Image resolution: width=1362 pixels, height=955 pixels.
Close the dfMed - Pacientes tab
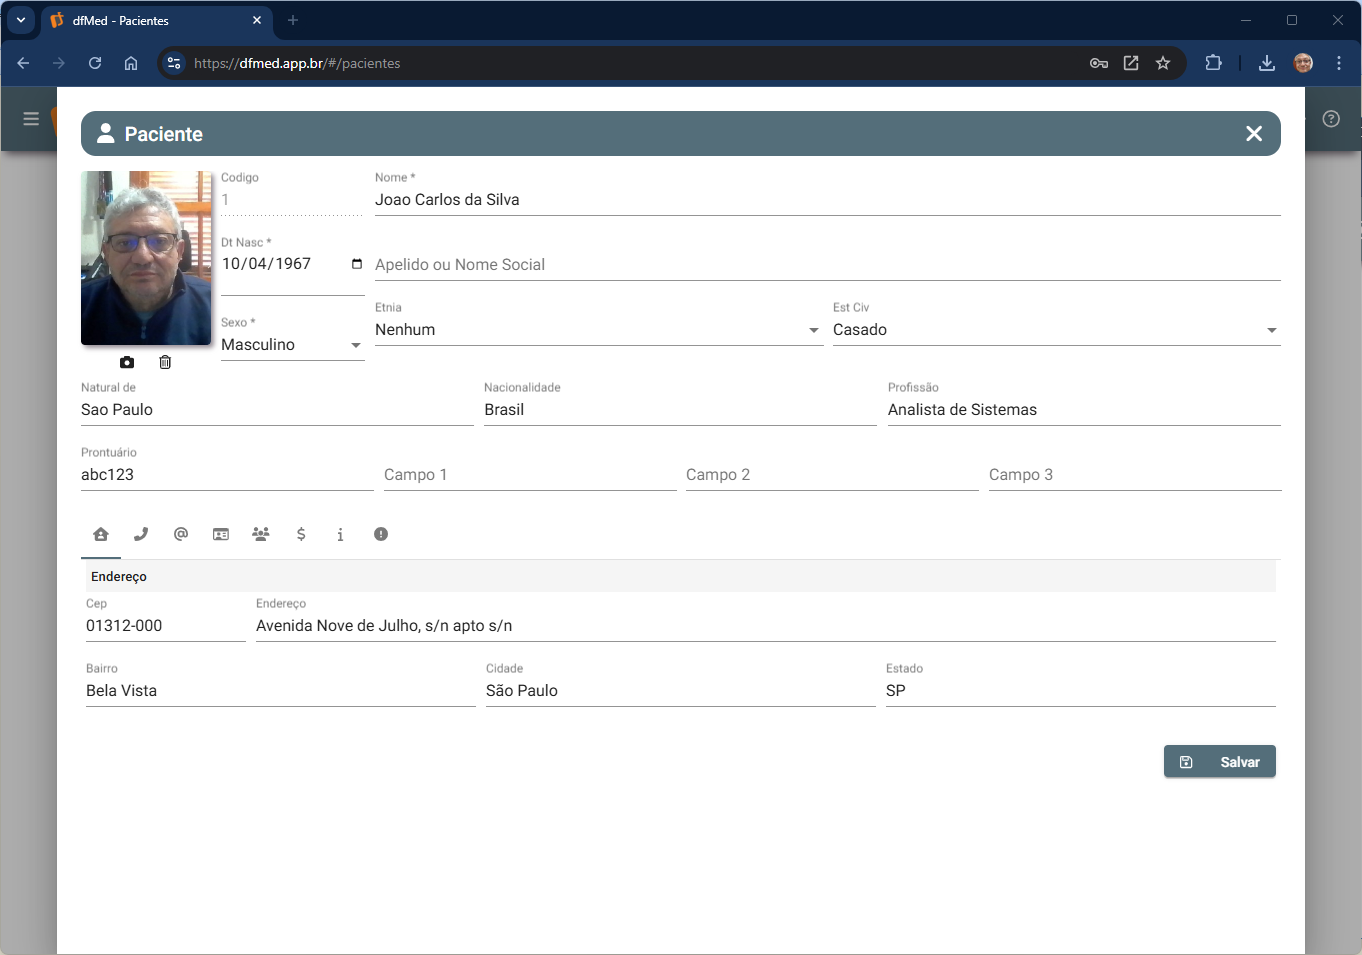[x=257, y=20]
